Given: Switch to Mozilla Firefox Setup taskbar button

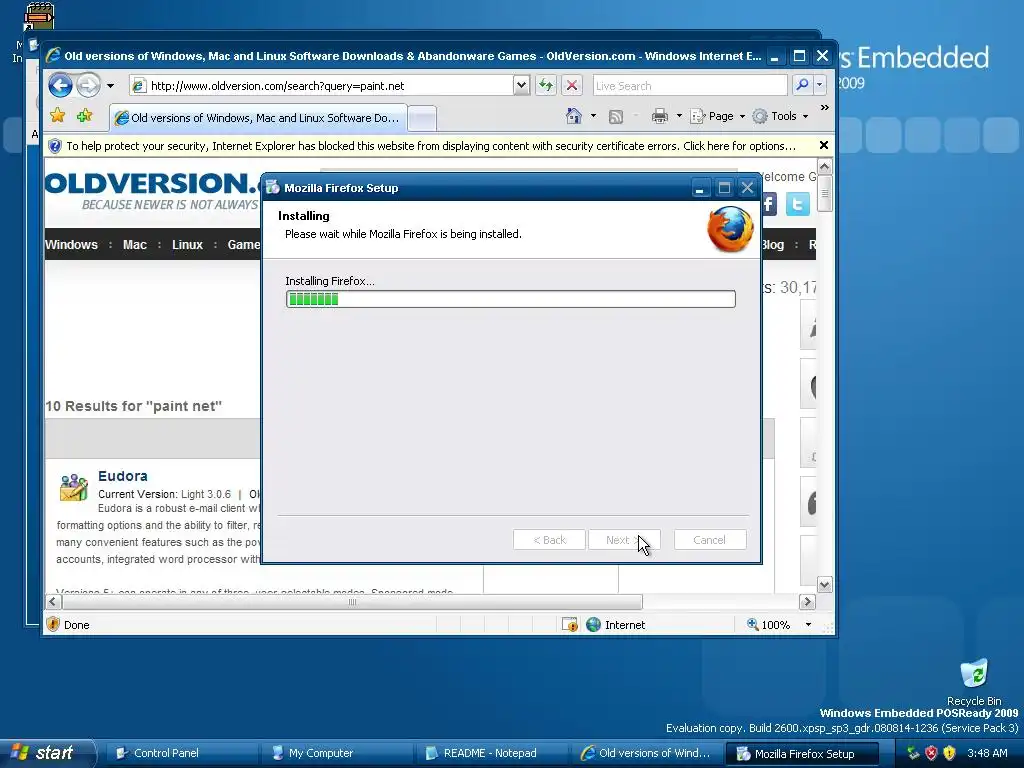Looking at the screenshot, I should pyautogui.click(x=803, y=753).
